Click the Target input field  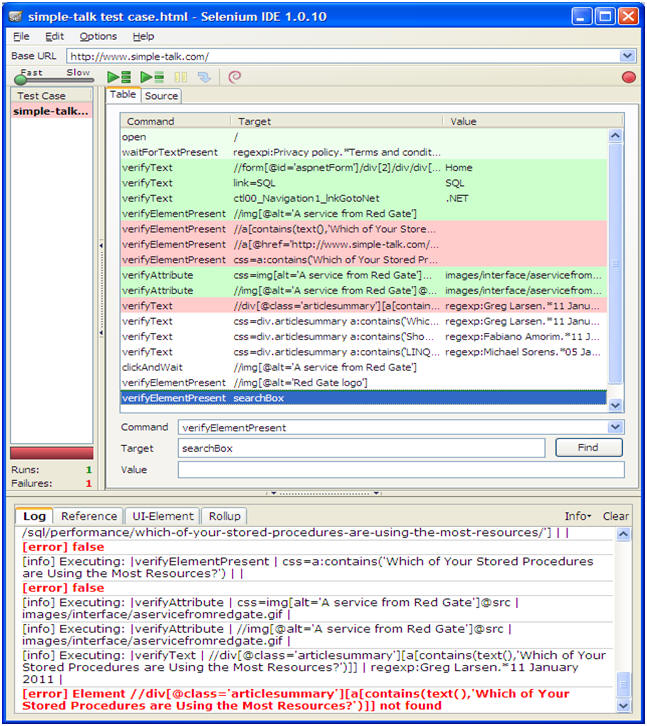coord(361,448)
